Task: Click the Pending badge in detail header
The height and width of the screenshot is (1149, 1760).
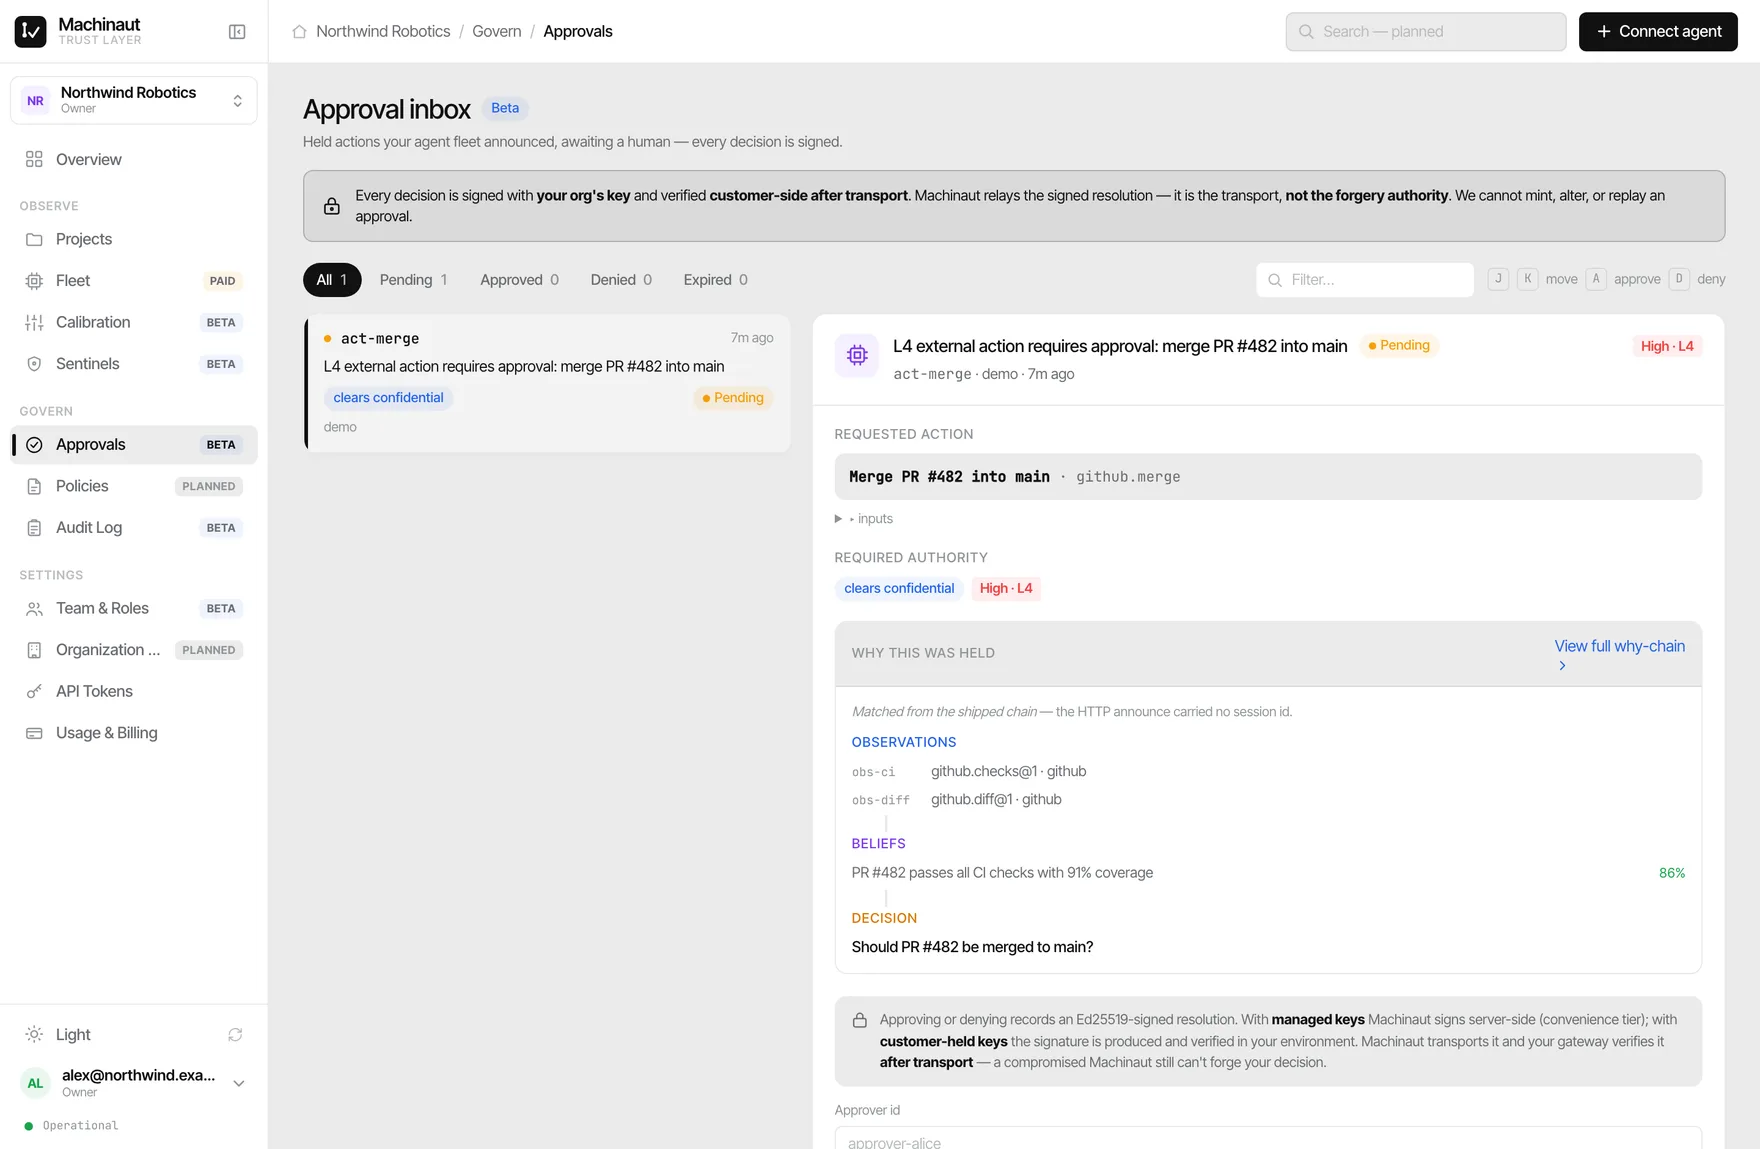Action: pos(1399,346)
